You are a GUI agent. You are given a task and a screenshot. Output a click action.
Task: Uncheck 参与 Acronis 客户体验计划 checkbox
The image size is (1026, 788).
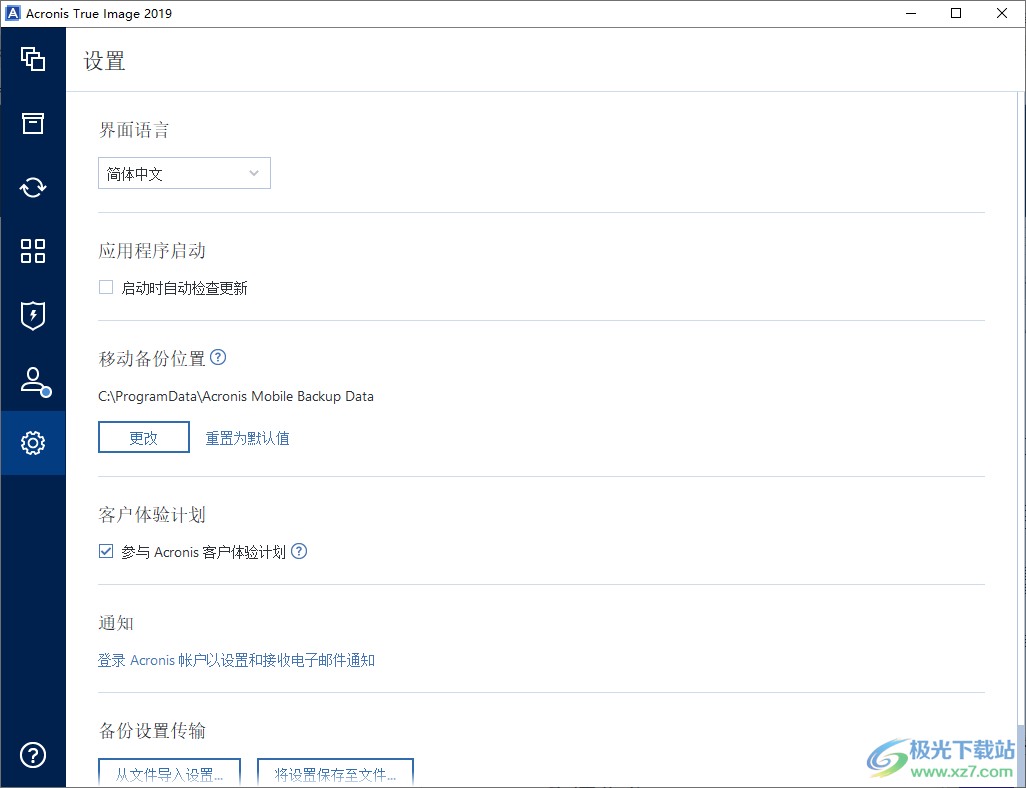pyautogui.click(x=106, y=551)
